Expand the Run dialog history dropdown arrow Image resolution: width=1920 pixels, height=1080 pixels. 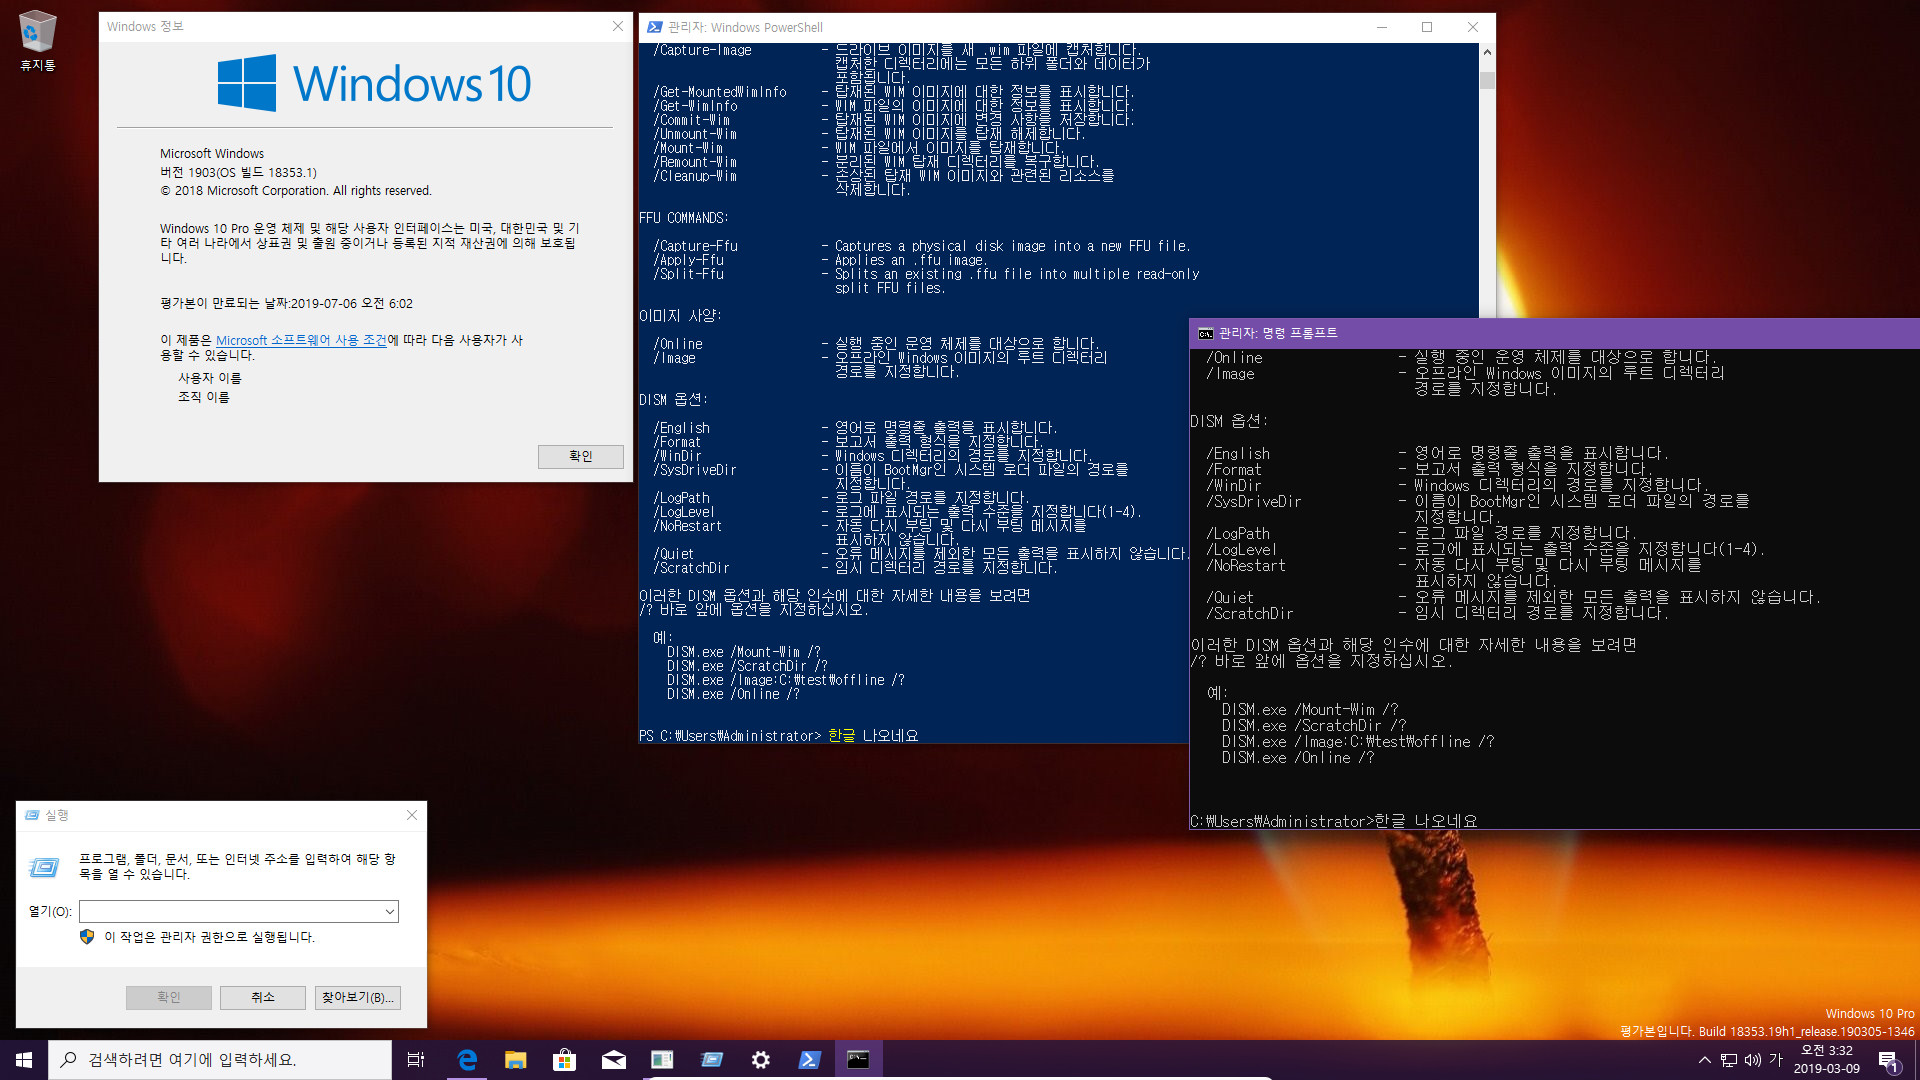click(390, 911)
